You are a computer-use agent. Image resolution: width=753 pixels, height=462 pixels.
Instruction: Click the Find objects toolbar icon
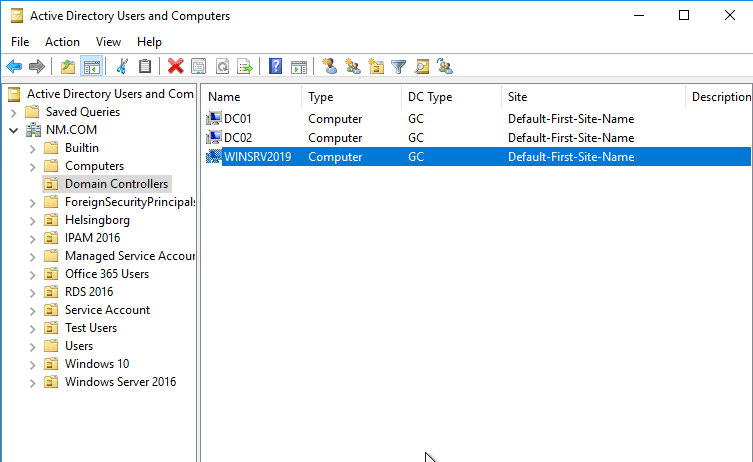pos(422,66)
